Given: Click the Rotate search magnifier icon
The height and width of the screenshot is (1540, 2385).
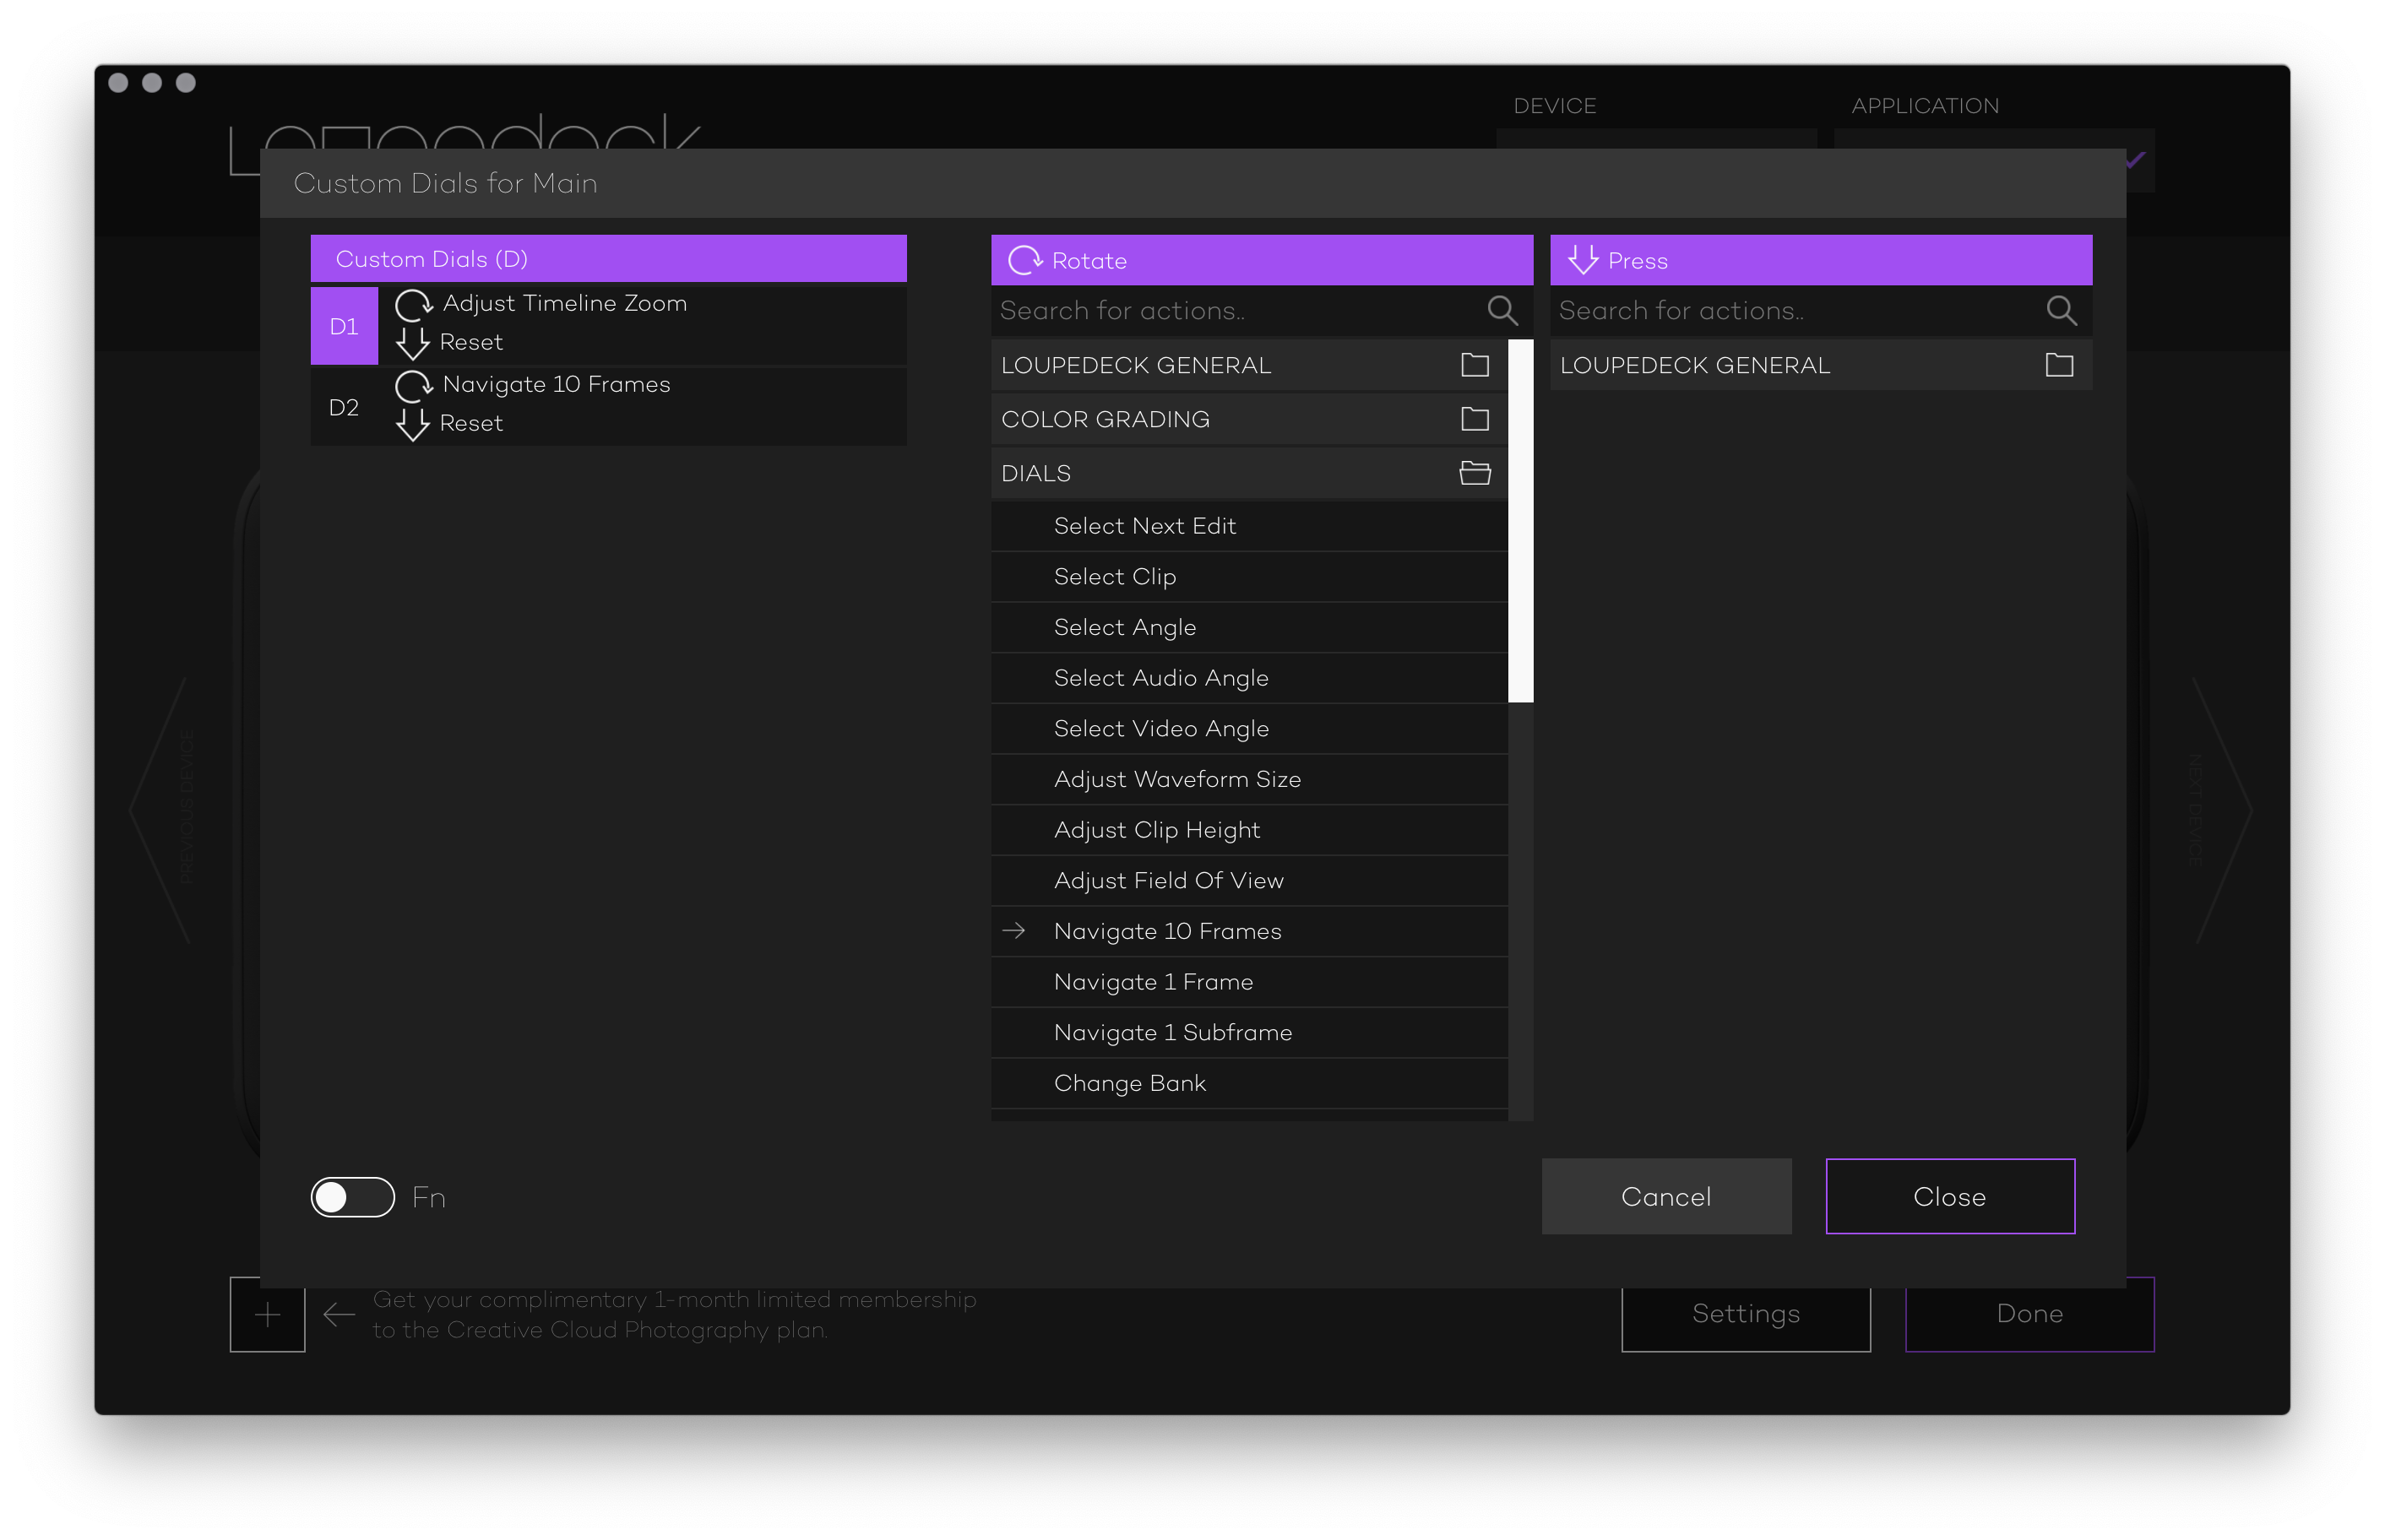Looking at the screenshot, I should click(1502, 311).
